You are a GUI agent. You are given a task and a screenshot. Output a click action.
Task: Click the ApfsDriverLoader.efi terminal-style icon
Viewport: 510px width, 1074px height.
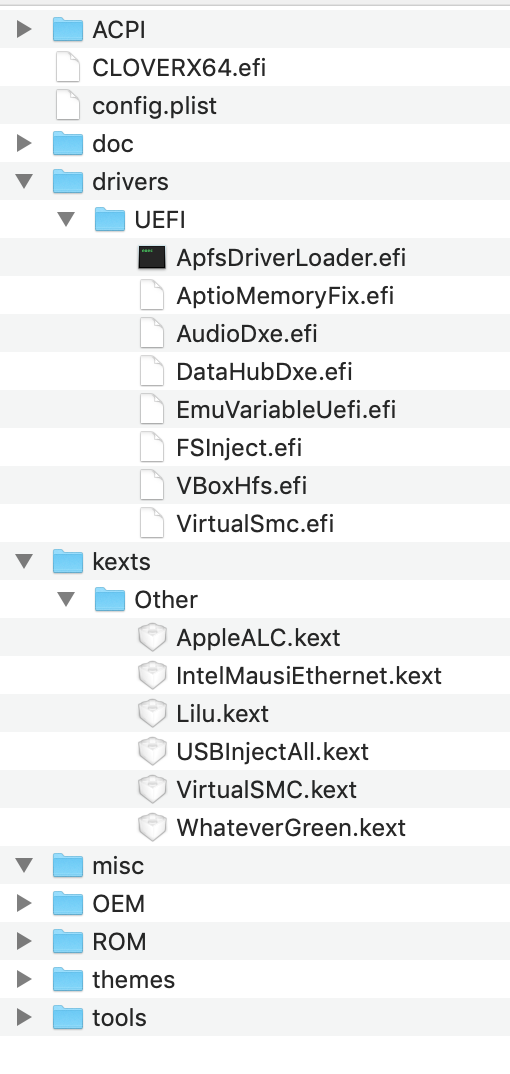click(151, 258)
